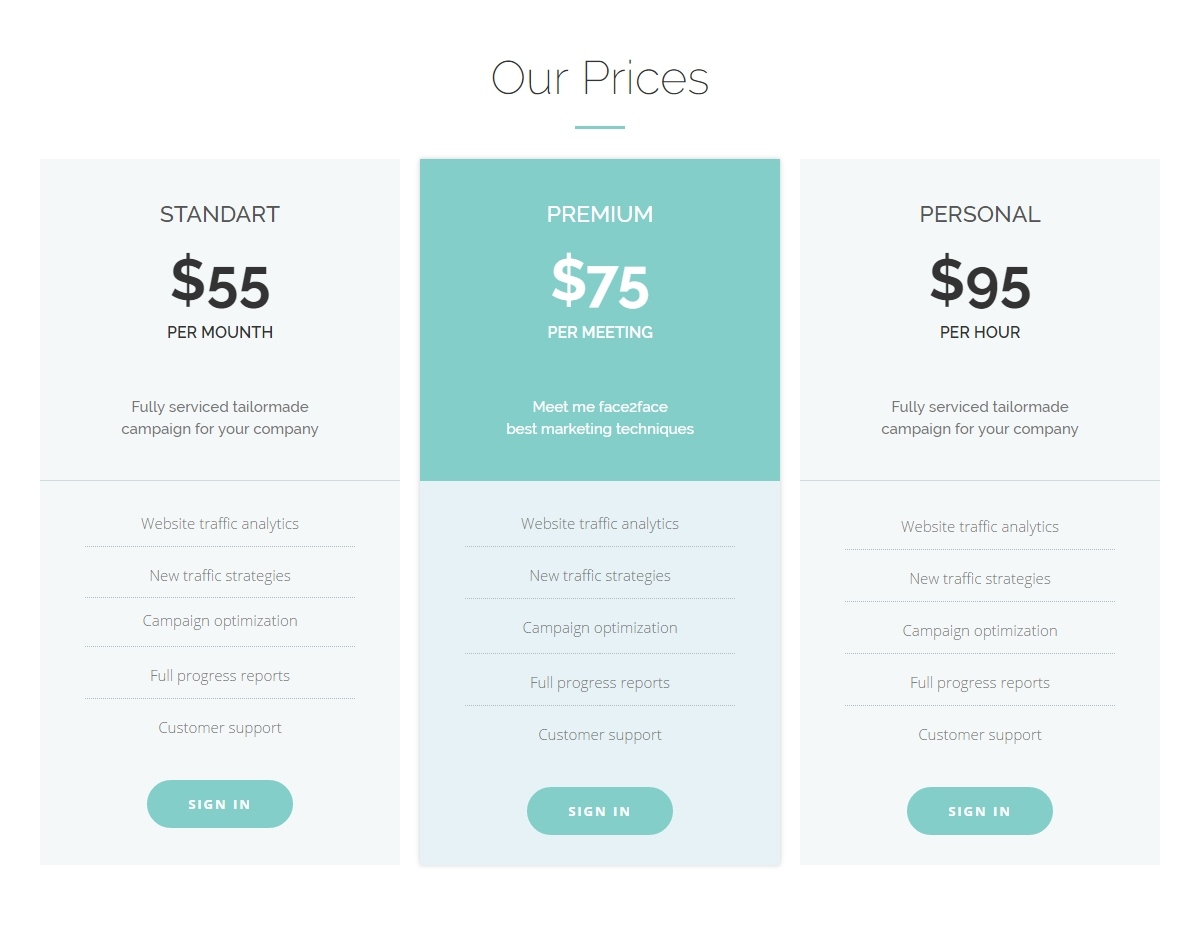Sign in to the Personal plan
This screenshot has height=925, width=1200.
point(980,811)
